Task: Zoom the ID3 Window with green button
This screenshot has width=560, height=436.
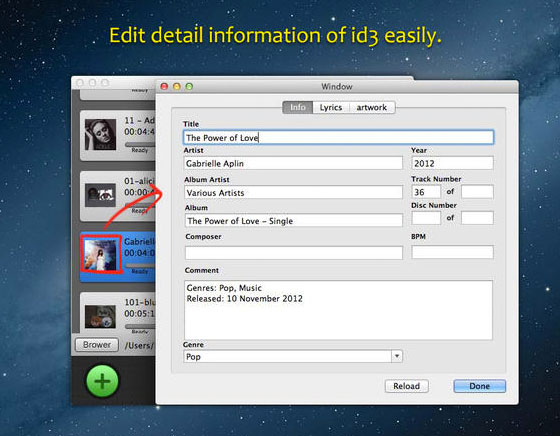Action: coord(189,86)
